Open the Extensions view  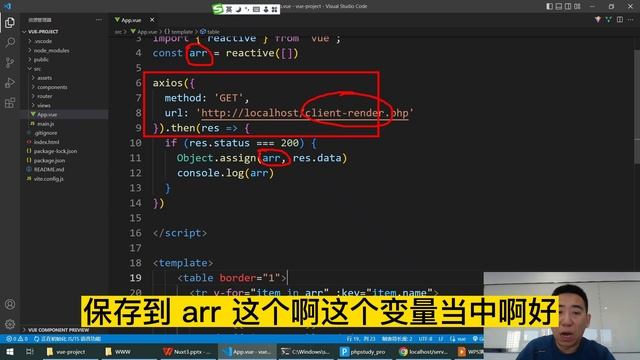point(10,102)
